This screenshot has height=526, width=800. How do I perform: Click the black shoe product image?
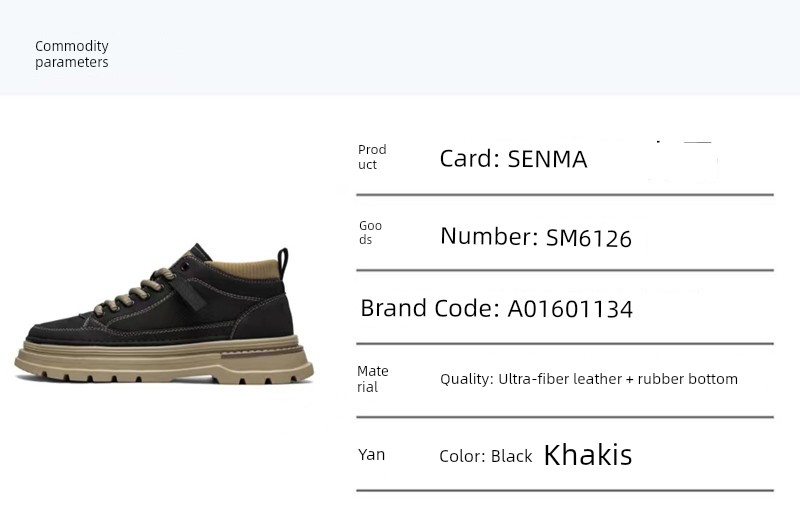coord(164,313)
